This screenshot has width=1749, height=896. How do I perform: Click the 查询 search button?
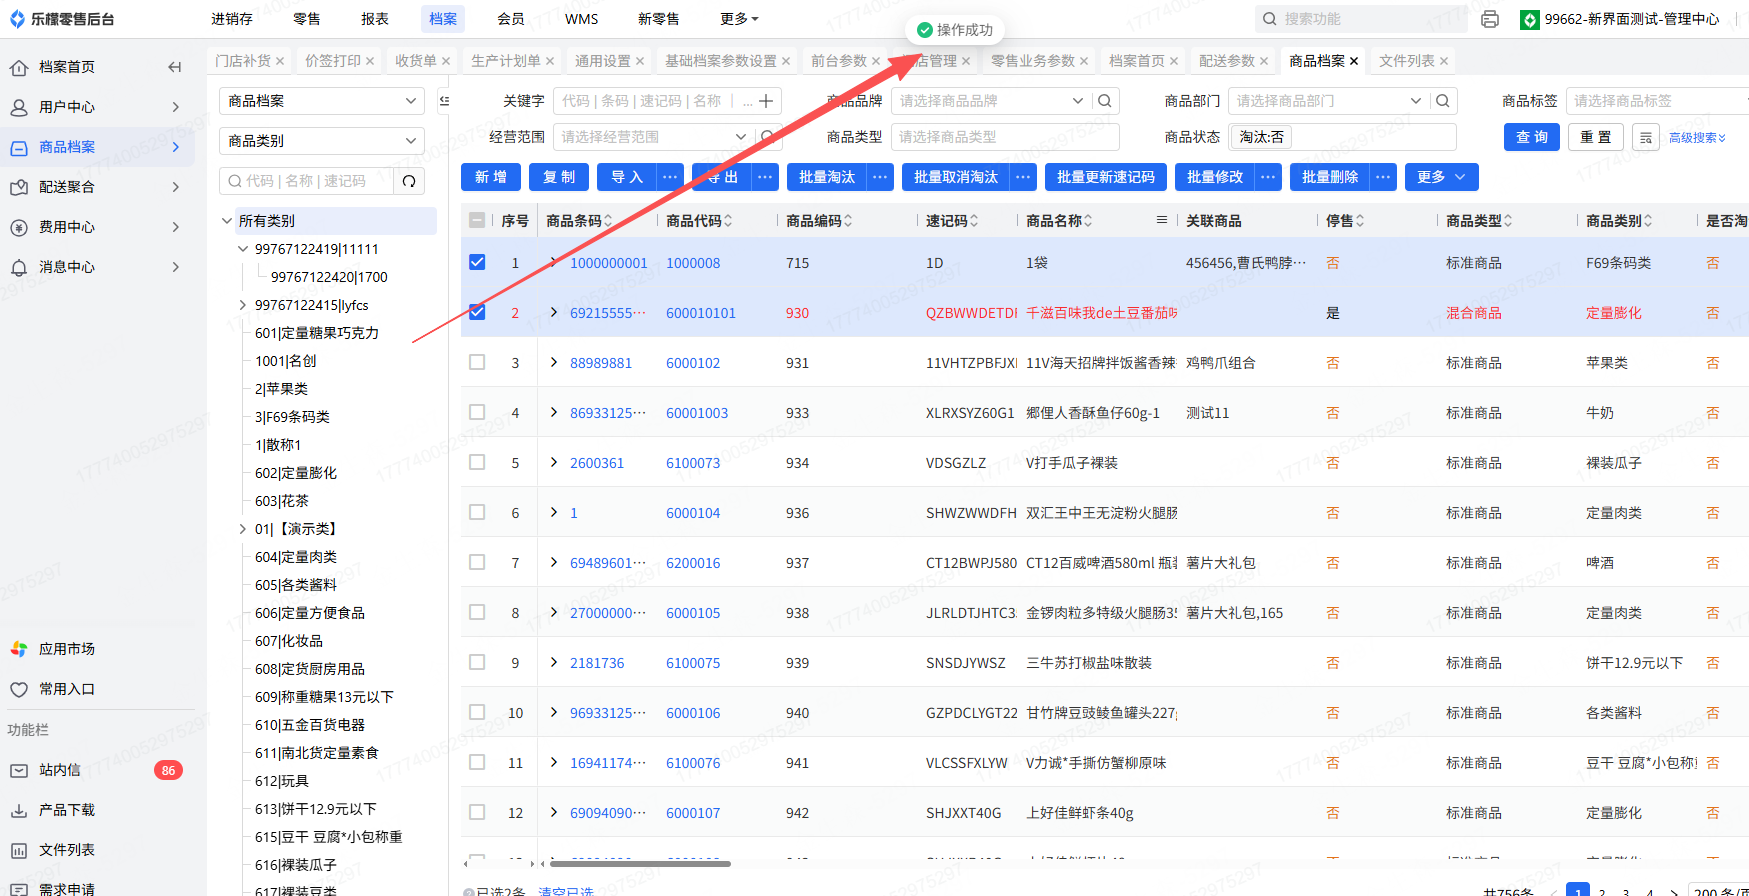pos(1532,137)
